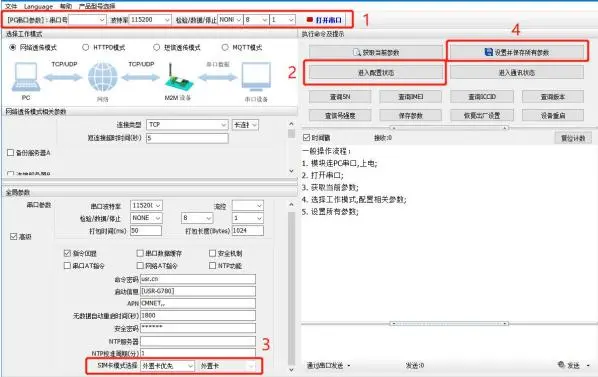
Task: Click 保存参数 button
Action: point(411,115)
